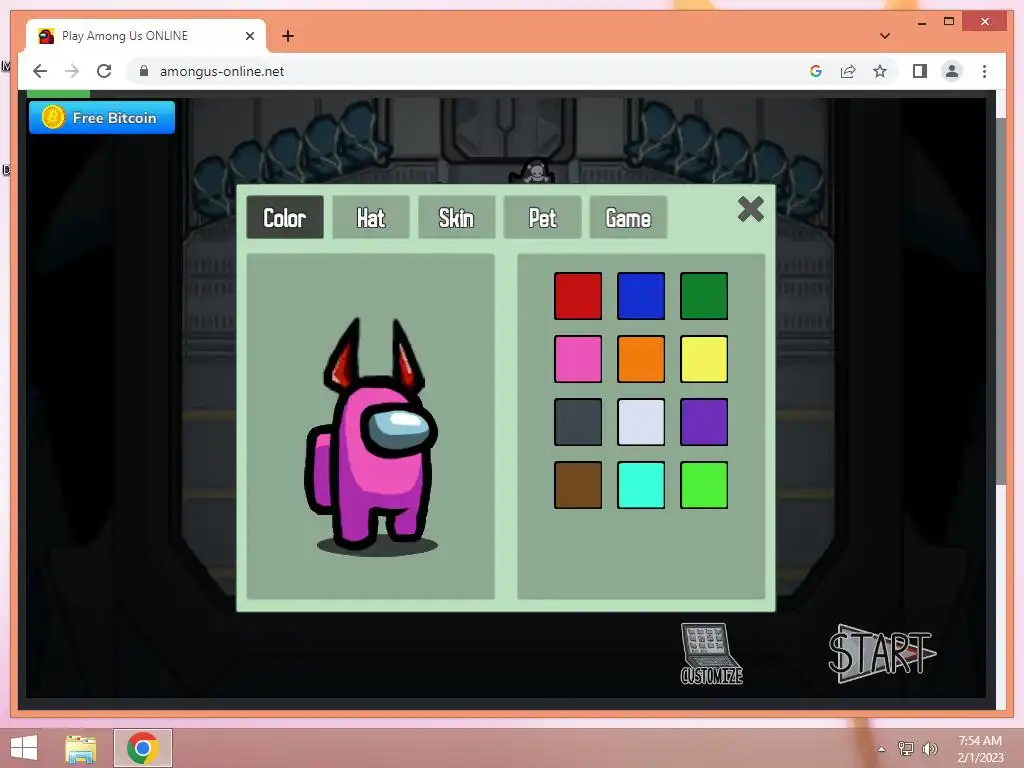Open the Skin tab
The height and width of the screenshot is (768, 1024).
[456, 217]
